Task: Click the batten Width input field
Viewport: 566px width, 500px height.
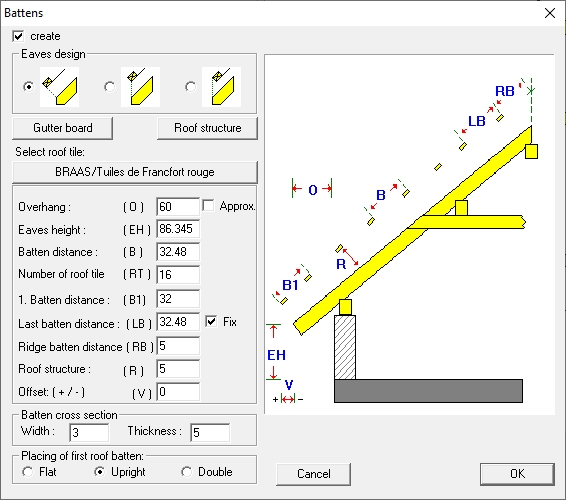Action: click(x=89, y=432)
